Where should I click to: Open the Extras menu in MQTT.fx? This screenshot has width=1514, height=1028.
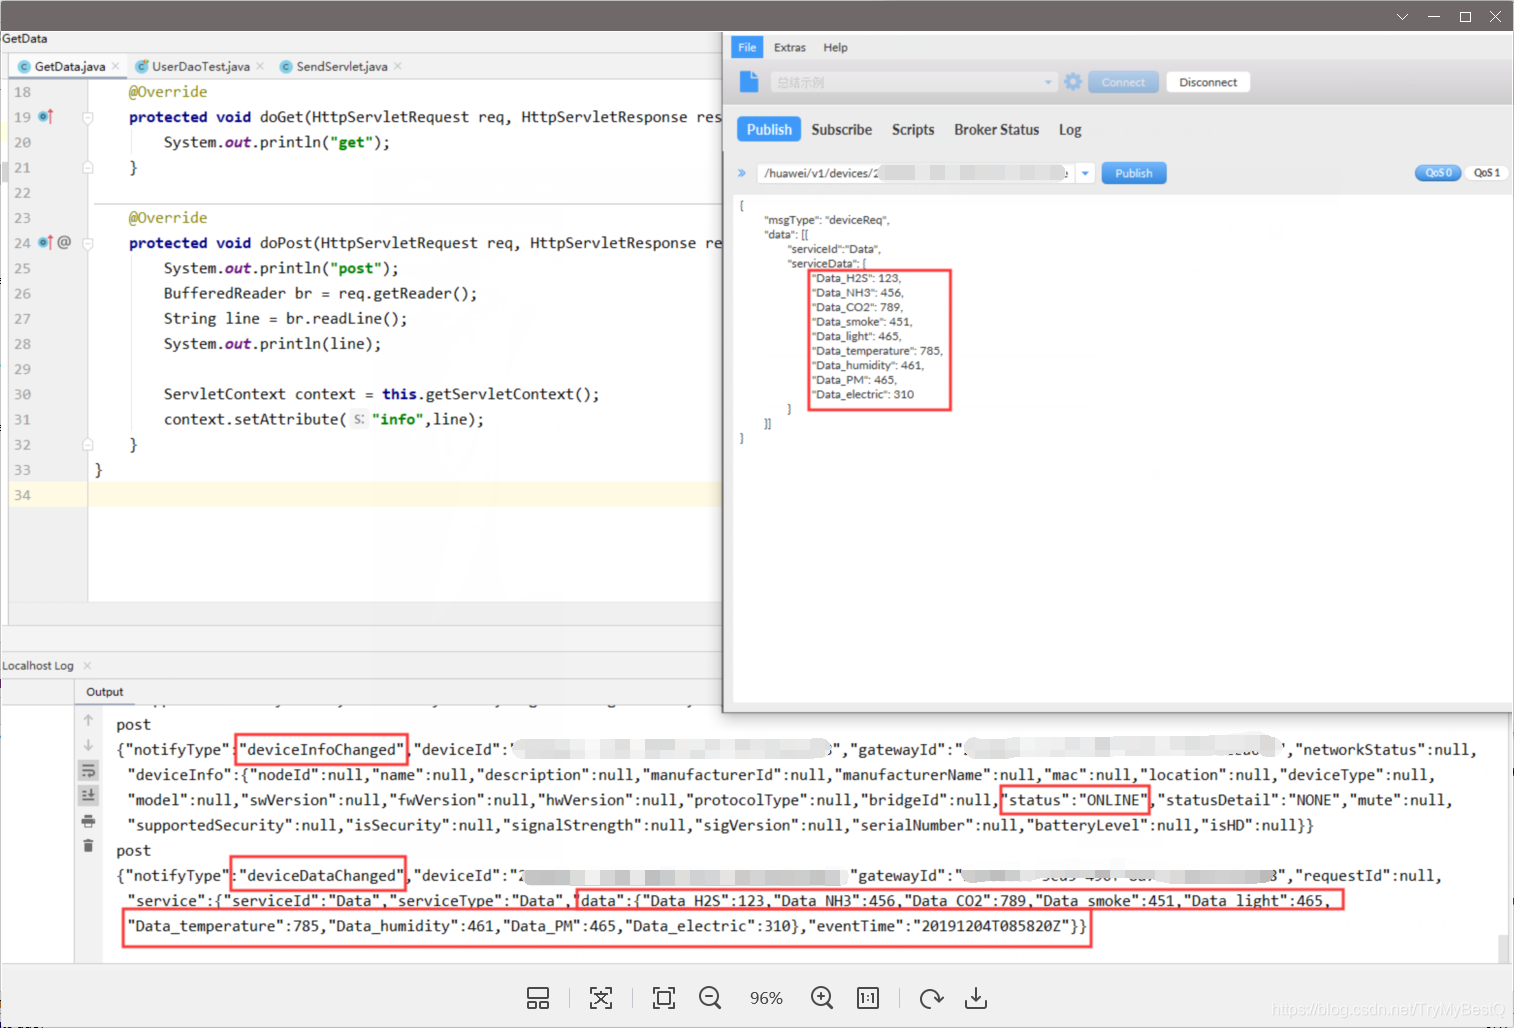pos(789,47)
